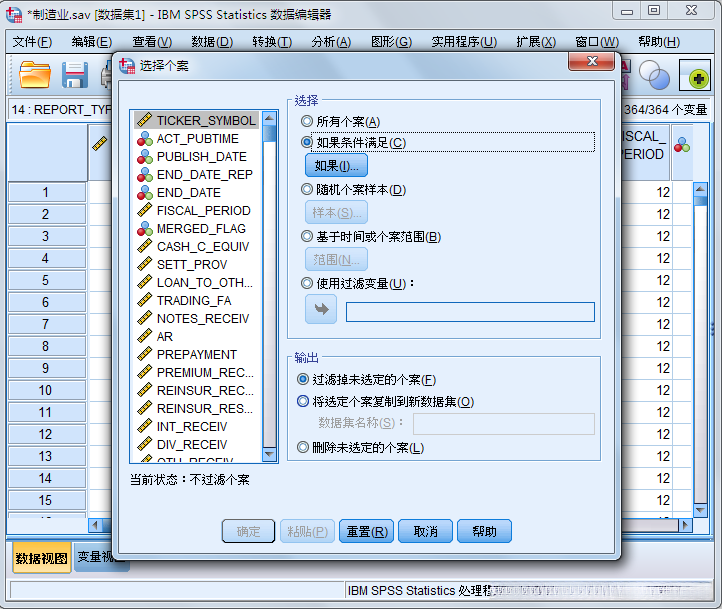The height and width of the screenshot is (609, 722).
Task: Select CASH_C_EQUIV variable in the list
Action: click(197, 246)
